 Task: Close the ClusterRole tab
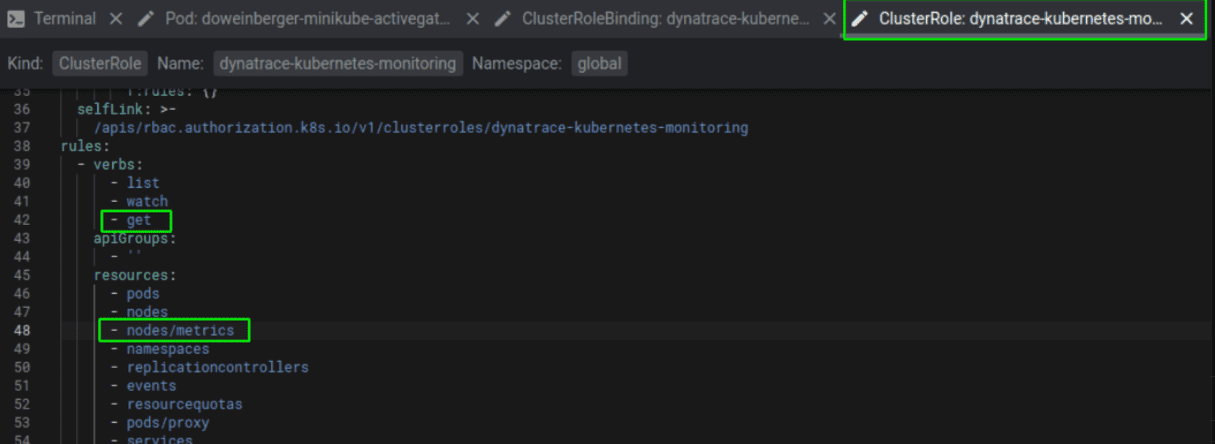(1186, 19)
